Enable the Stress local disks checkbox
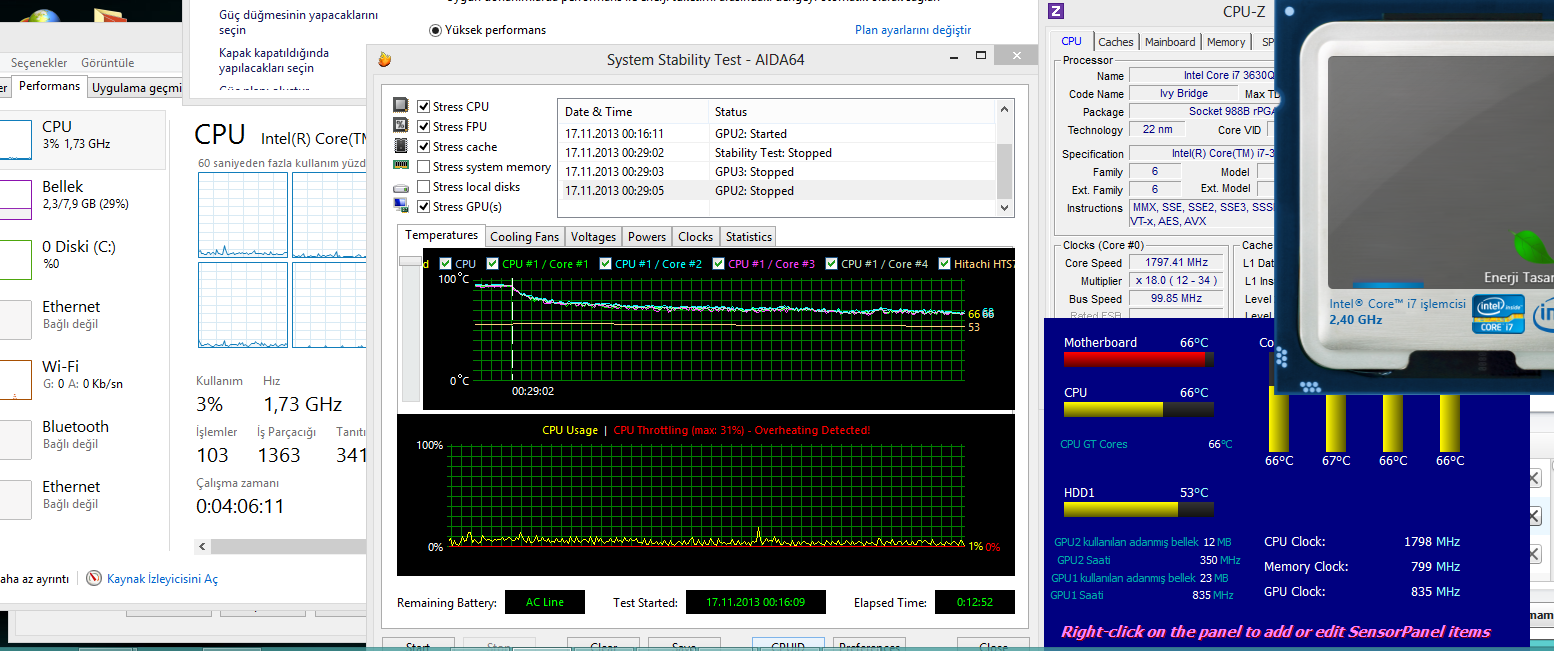This screenshot has width=1554, height=651. coord(424,186)
